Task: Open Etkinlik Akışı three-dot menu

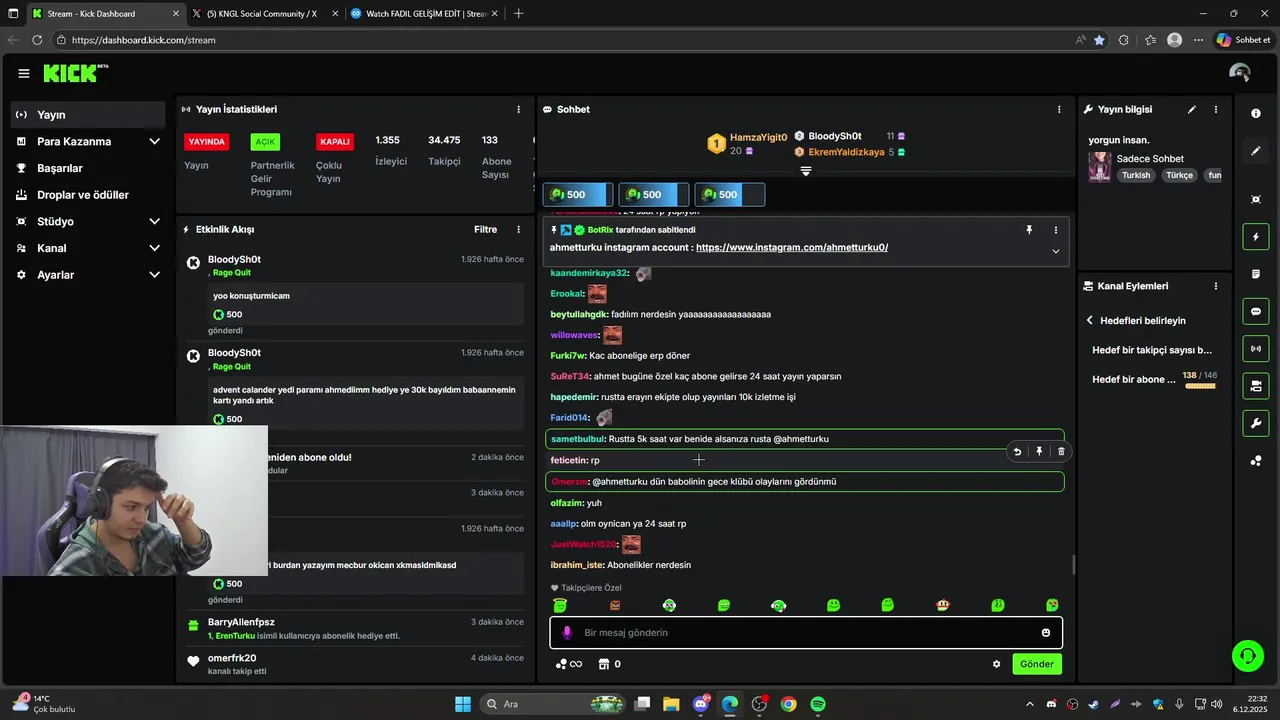Action: [x=518, y=230]
